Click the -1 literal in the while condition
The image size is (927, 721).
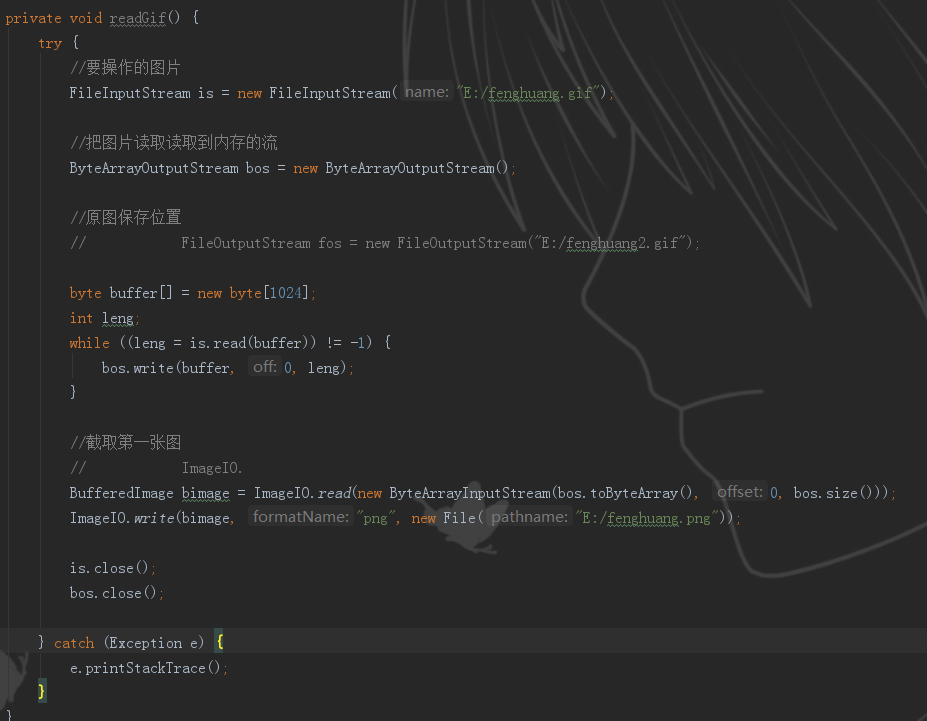(x=357, y=343)
